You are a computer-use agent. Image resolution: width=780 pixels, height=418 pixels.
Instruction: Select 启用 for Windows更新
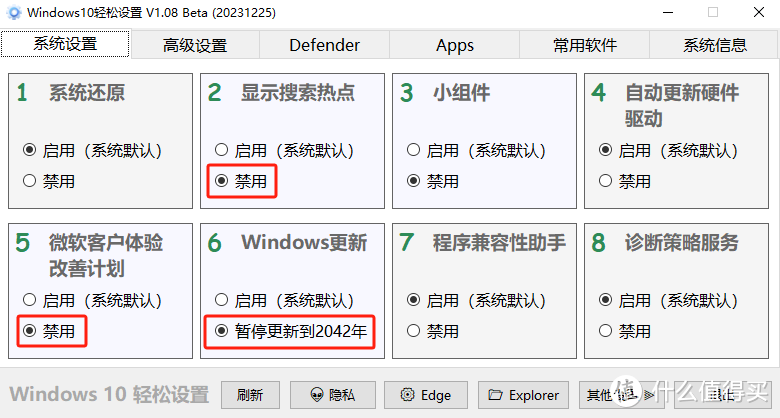tap(221, 300)
